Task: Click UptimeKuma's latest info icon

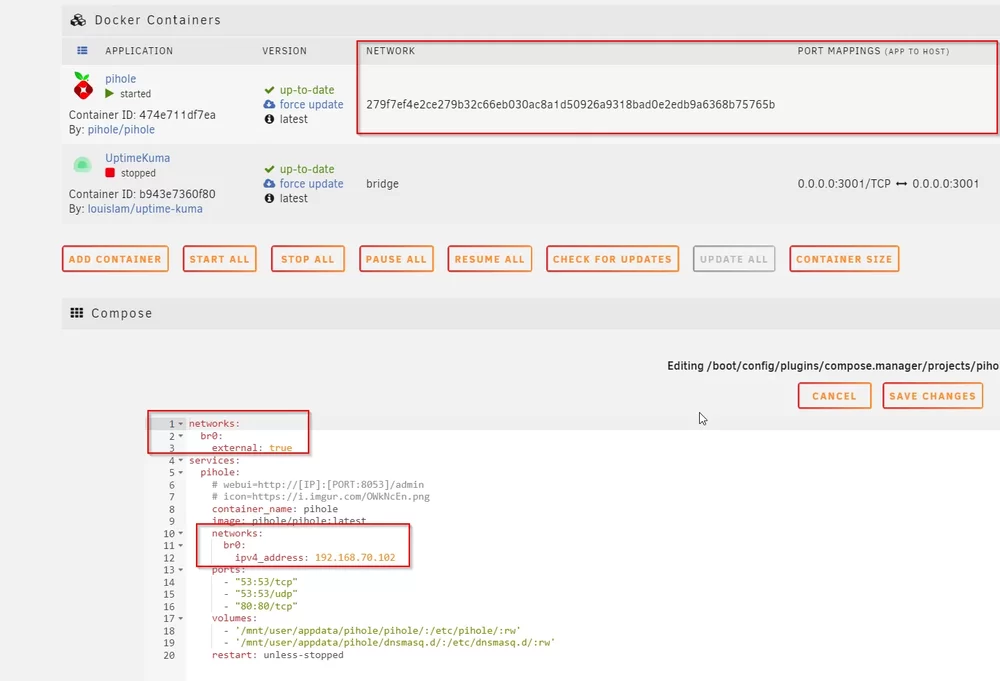Action: 269,198
